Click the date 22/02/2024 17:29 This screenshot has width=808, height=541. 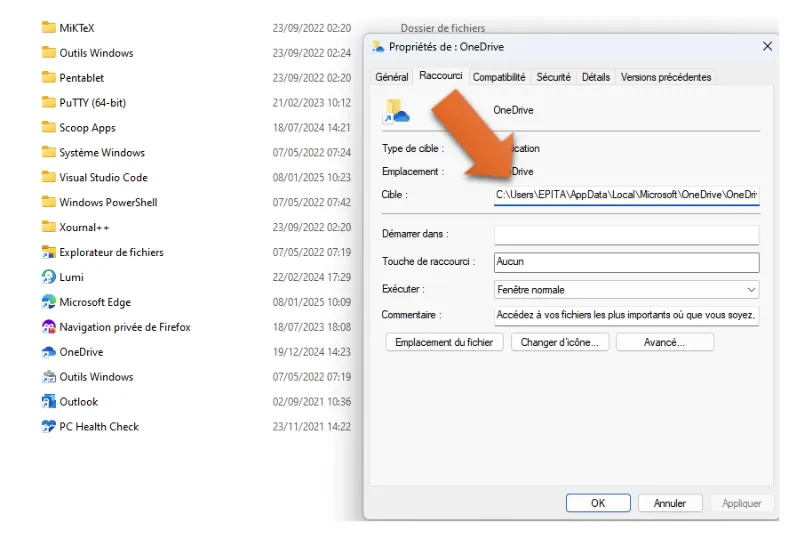point(312,277)
